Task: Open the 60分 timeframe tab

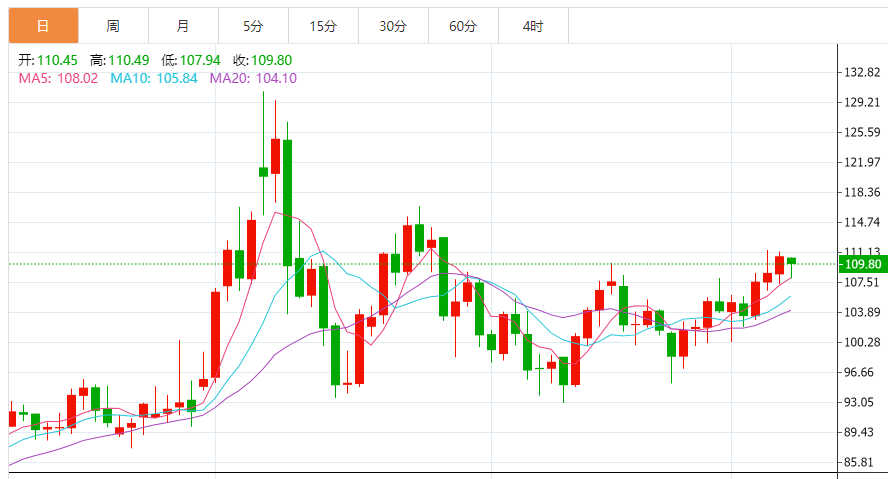Action: point(463,26)
